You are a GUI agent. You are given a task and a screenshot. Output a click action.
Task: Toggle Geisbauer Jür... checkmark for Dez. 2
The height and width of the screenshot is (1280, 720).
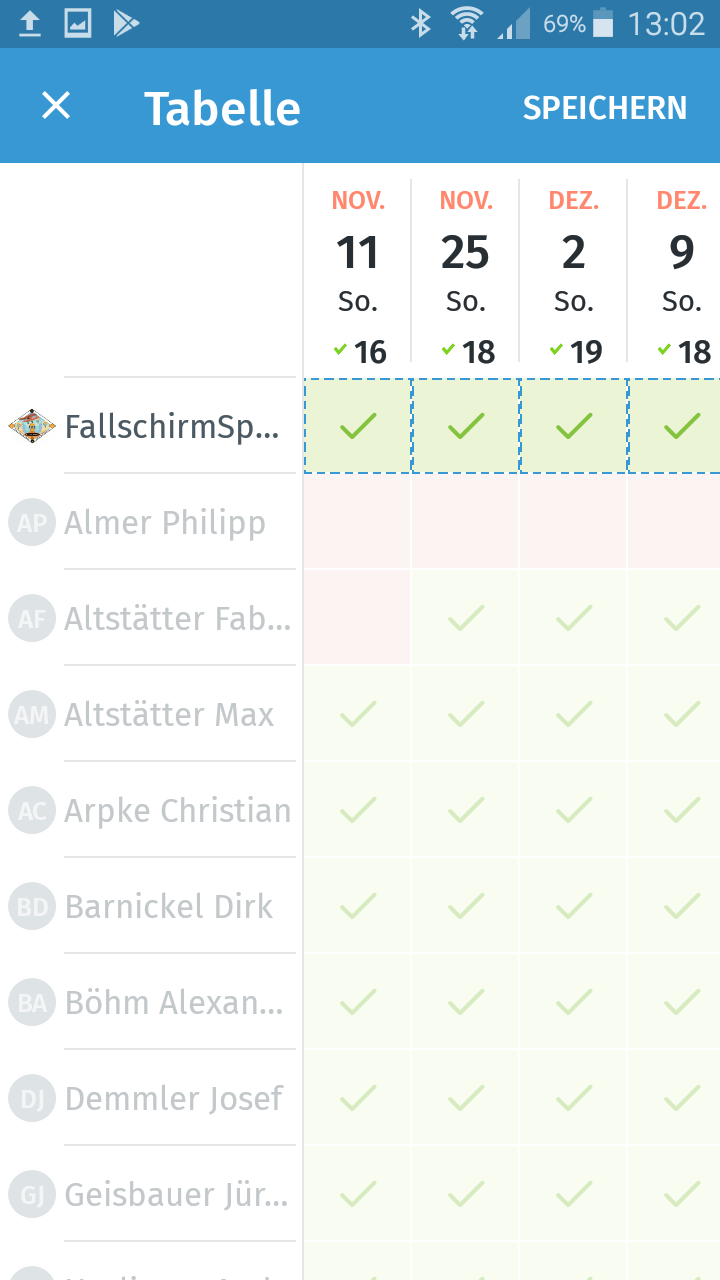pos(573,1194)
